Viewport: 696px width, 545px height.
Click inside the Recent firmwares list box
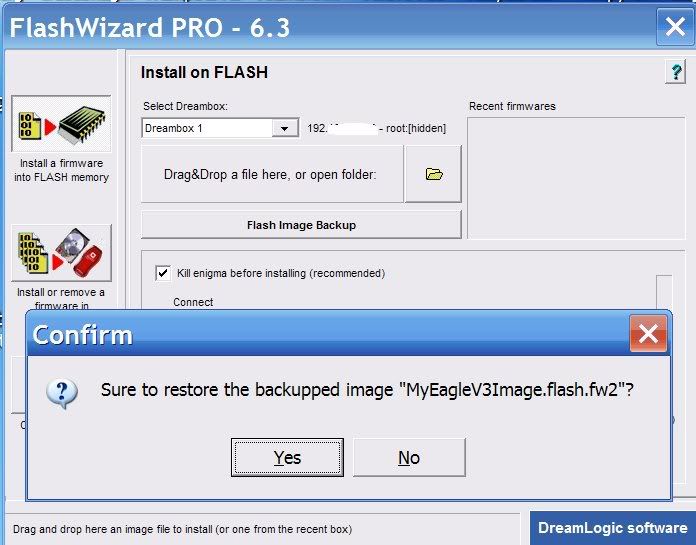(x=576, y=178)
